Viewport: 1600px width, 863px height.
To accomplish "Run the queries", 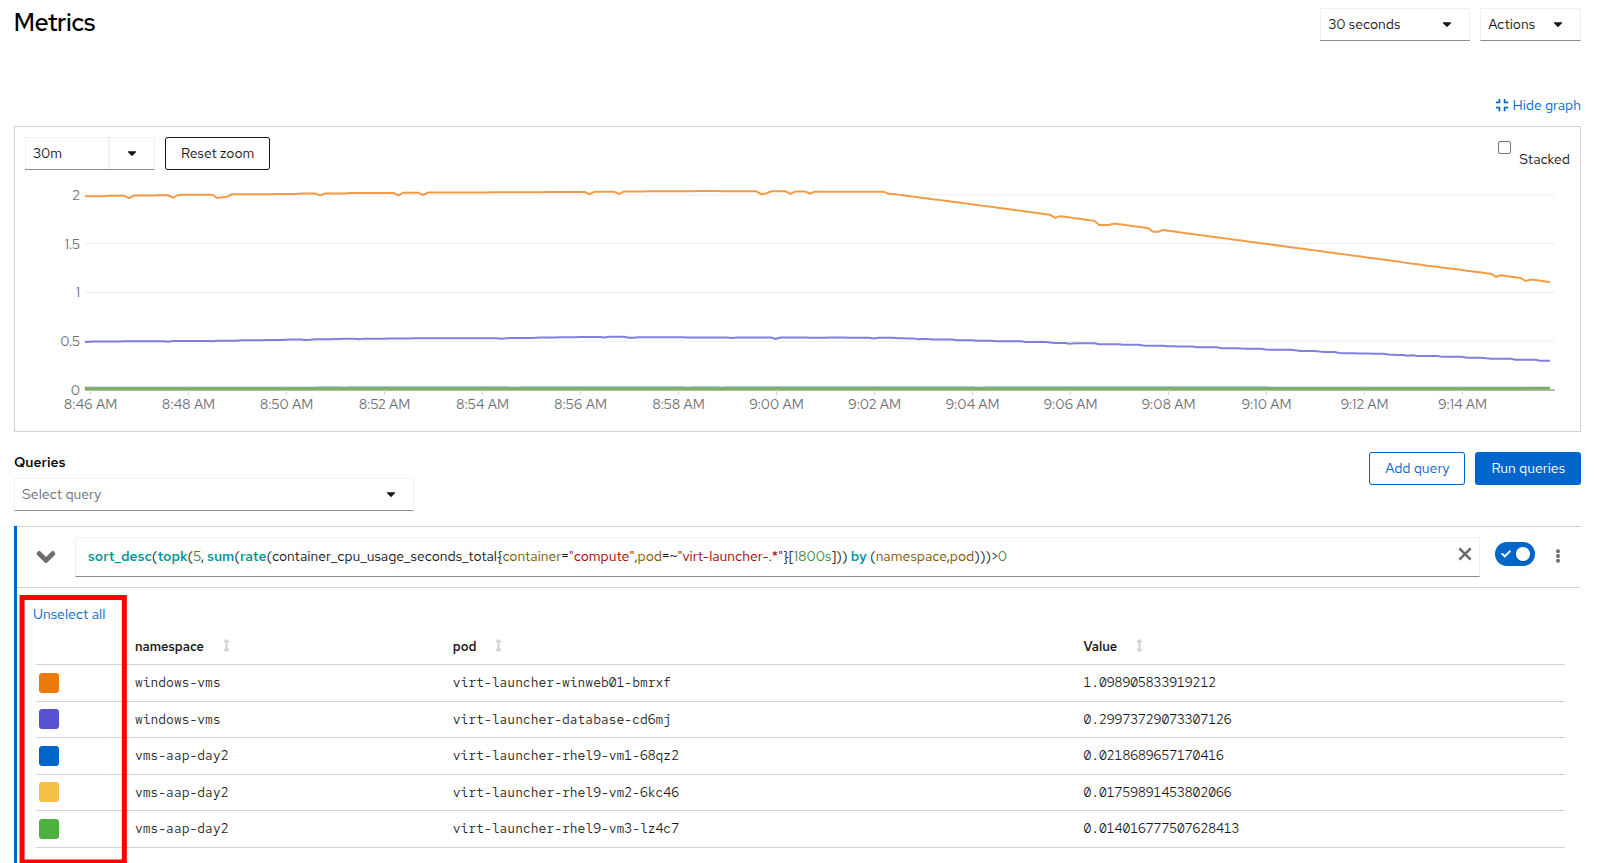I will tap(1527, 468).
